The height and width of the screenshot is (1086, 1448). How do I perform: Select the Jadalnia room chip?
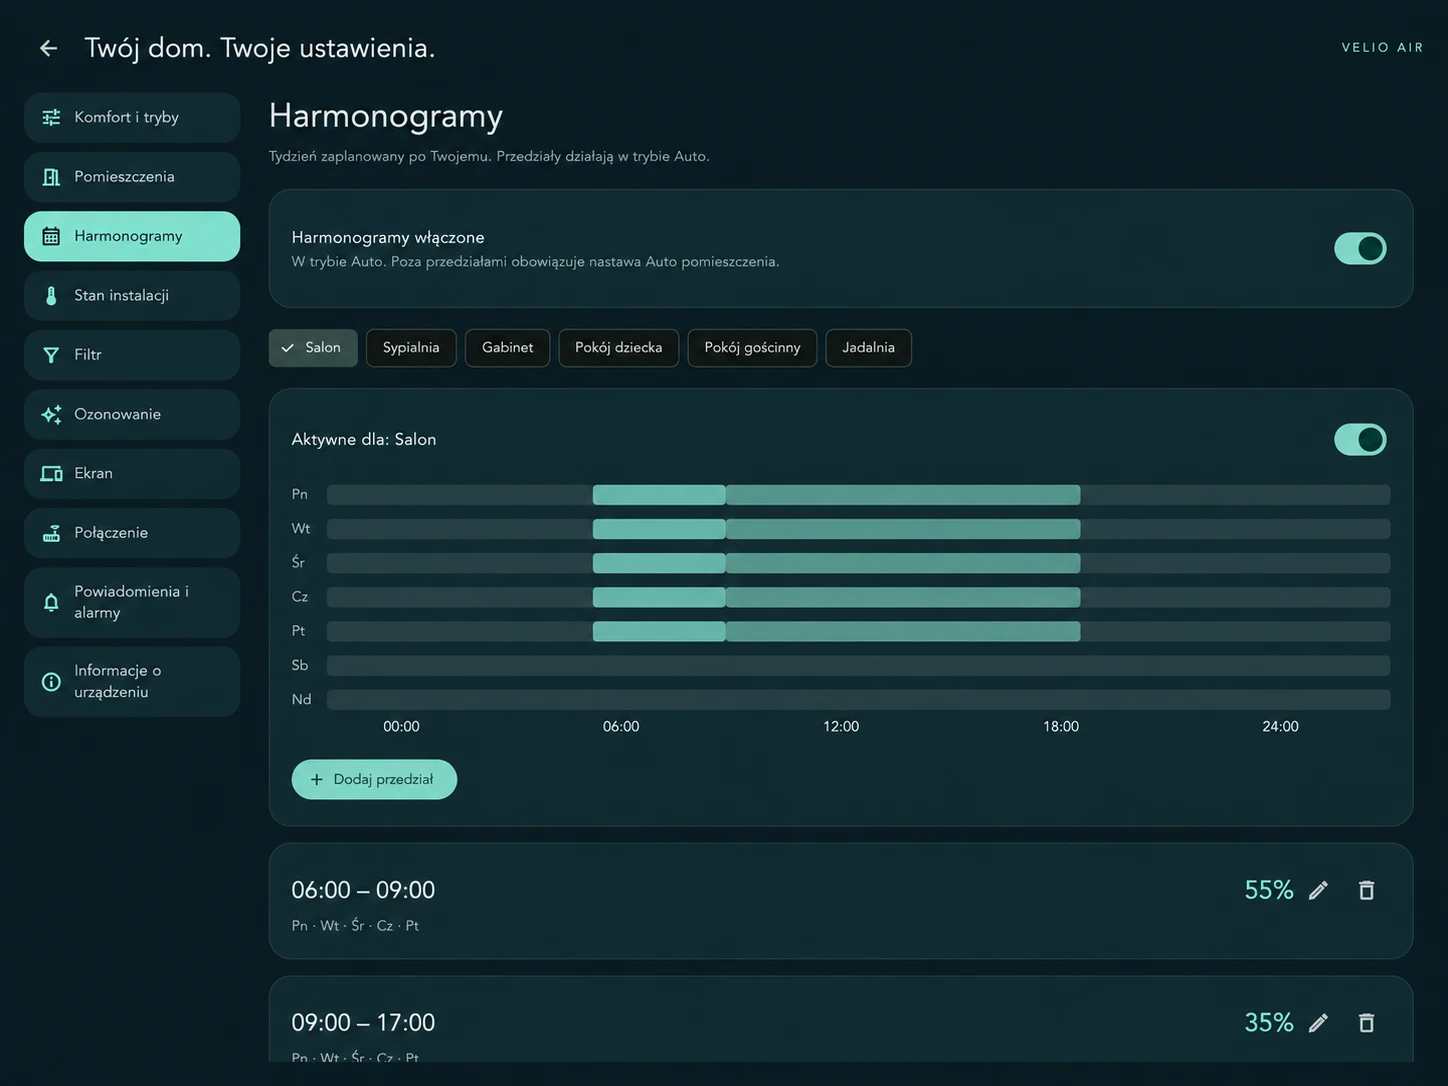pos(868,348)
